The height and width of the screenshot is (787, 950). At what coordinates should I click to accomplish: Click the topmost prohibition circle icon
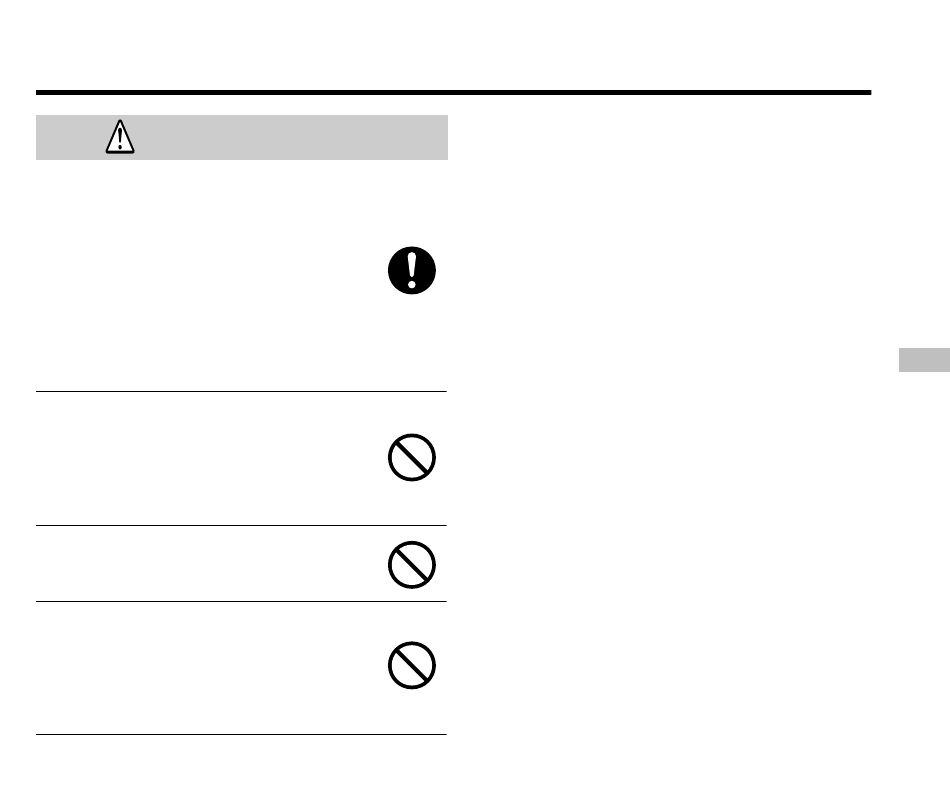click(412, 457)
